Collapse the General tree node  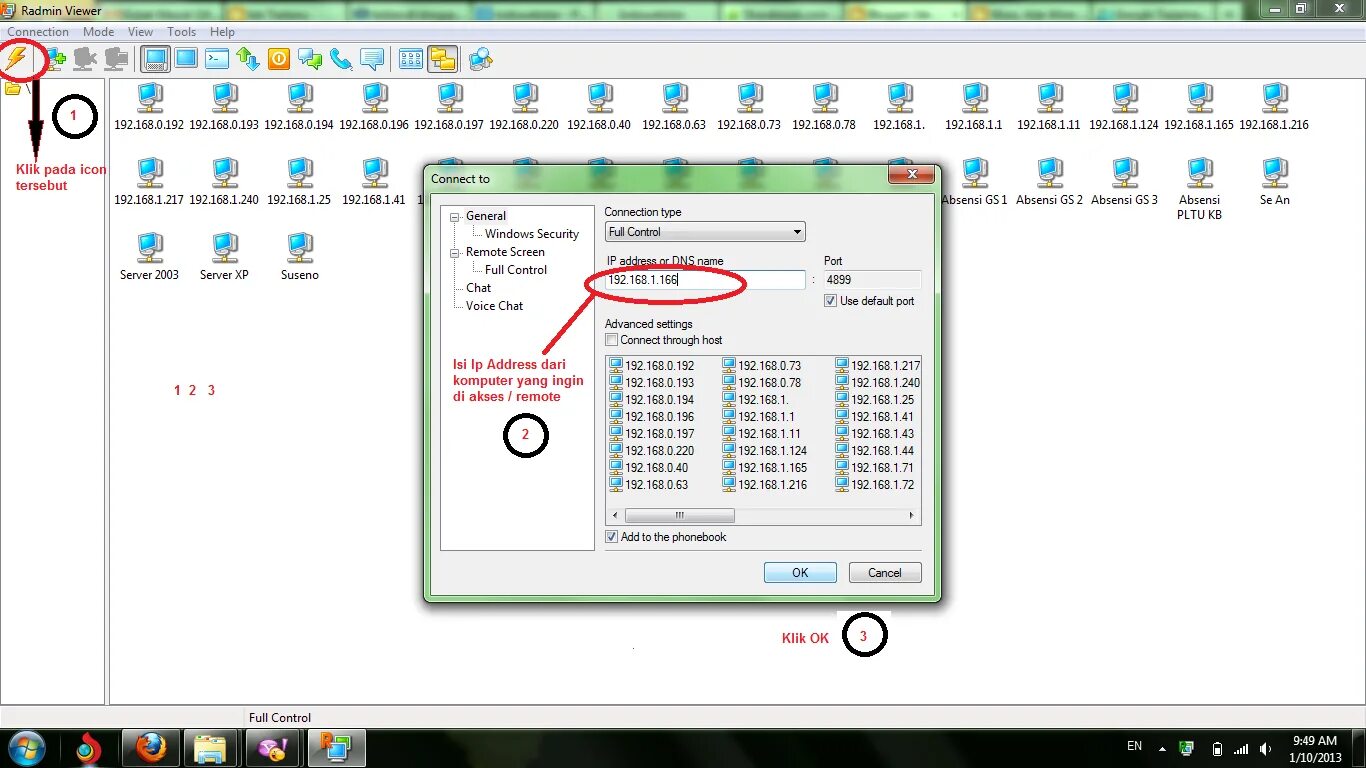(455, 216)
